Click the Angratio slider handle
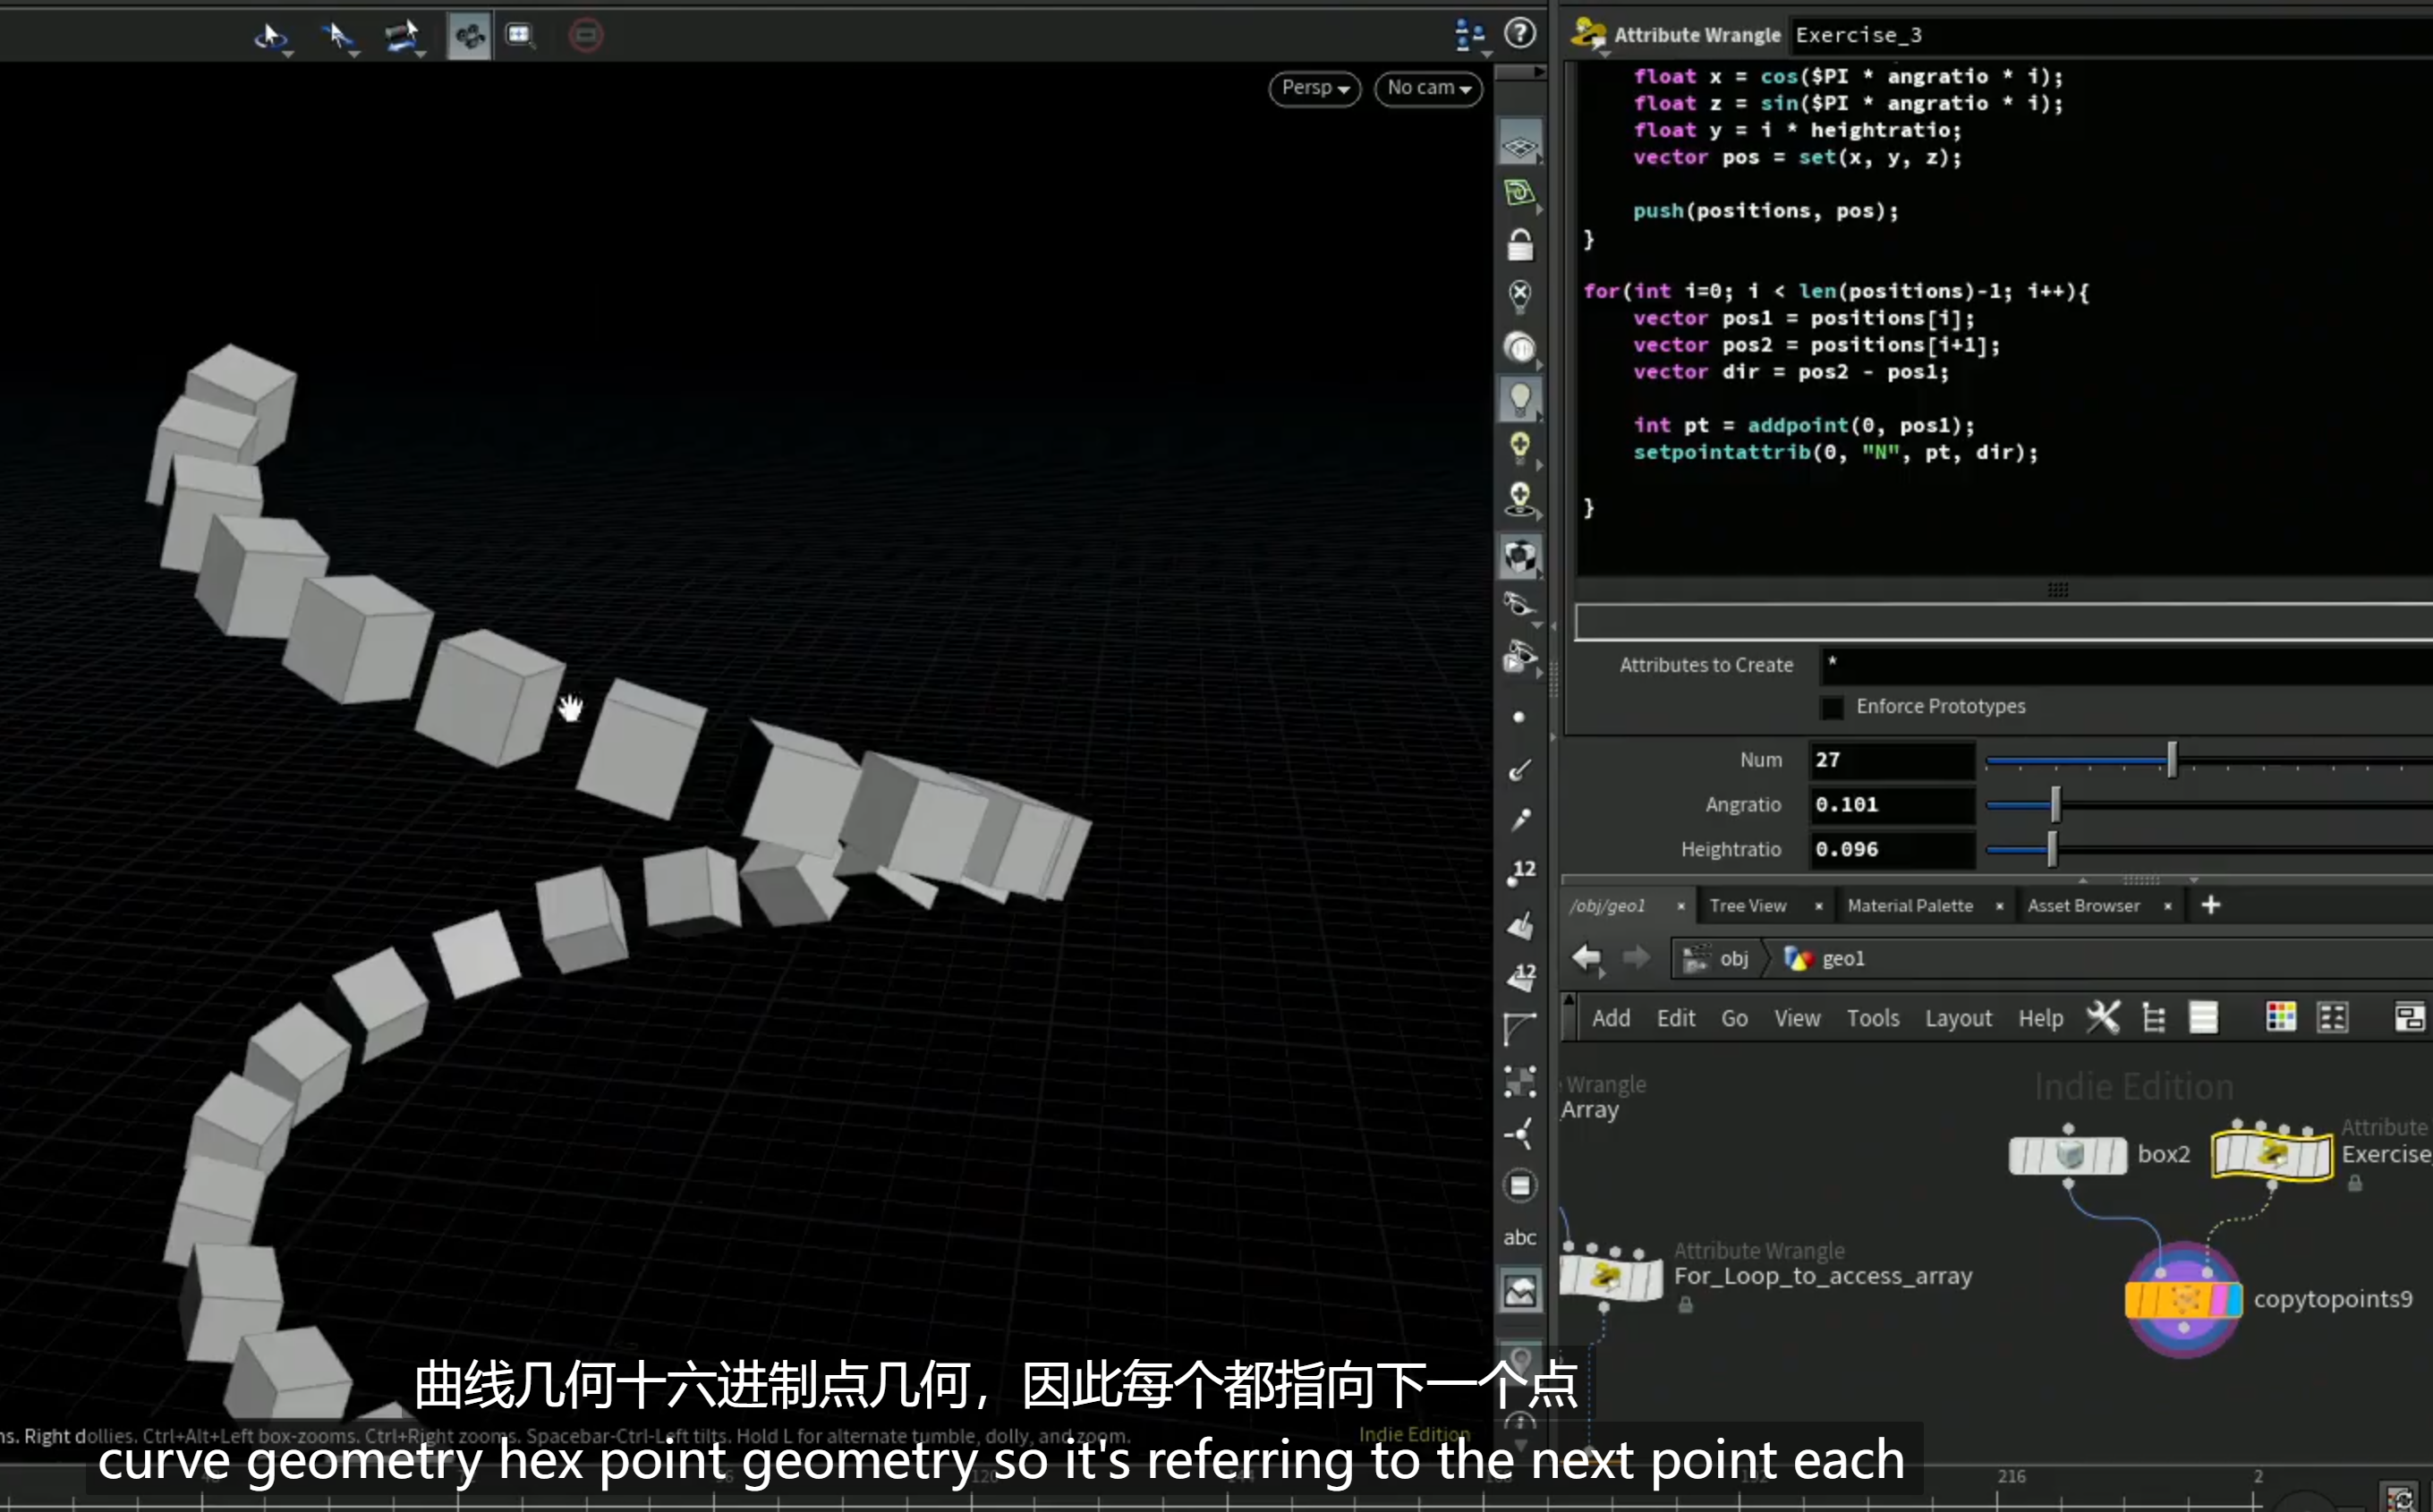The image size is (2433, 1512). 2055,805
